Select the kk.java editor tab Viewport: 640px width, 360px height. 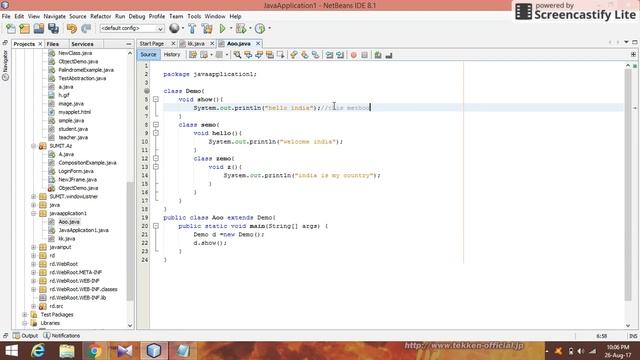tap(196, 43)
